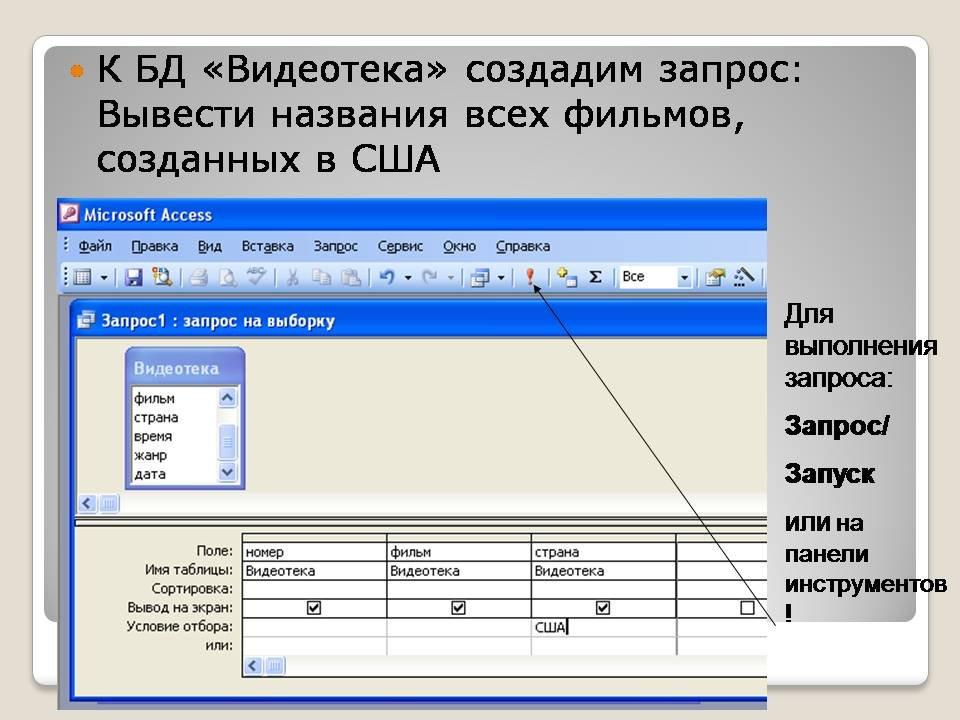The height and width of the screenshot is (720, 960).
Task: Toggle display checkbox under страна column
Action: point(602,607)
